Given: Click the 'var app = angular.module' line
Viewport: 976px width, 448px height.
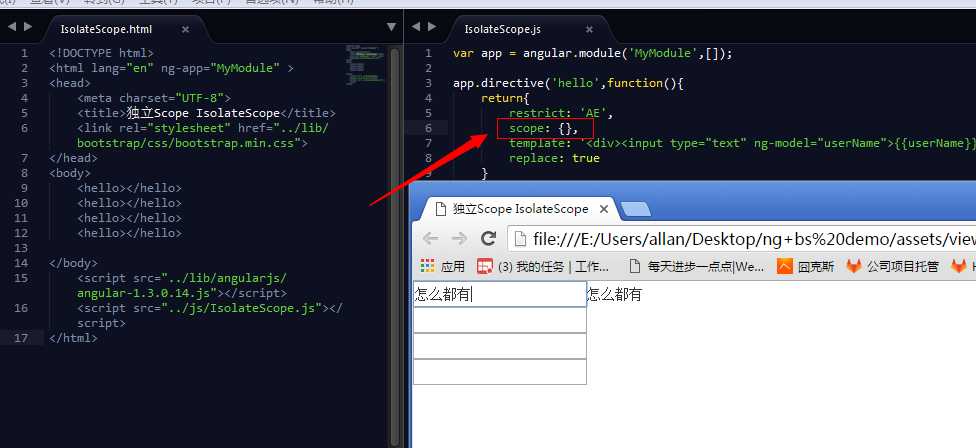Looking at the screenshot, I should (x=593, y=53).
